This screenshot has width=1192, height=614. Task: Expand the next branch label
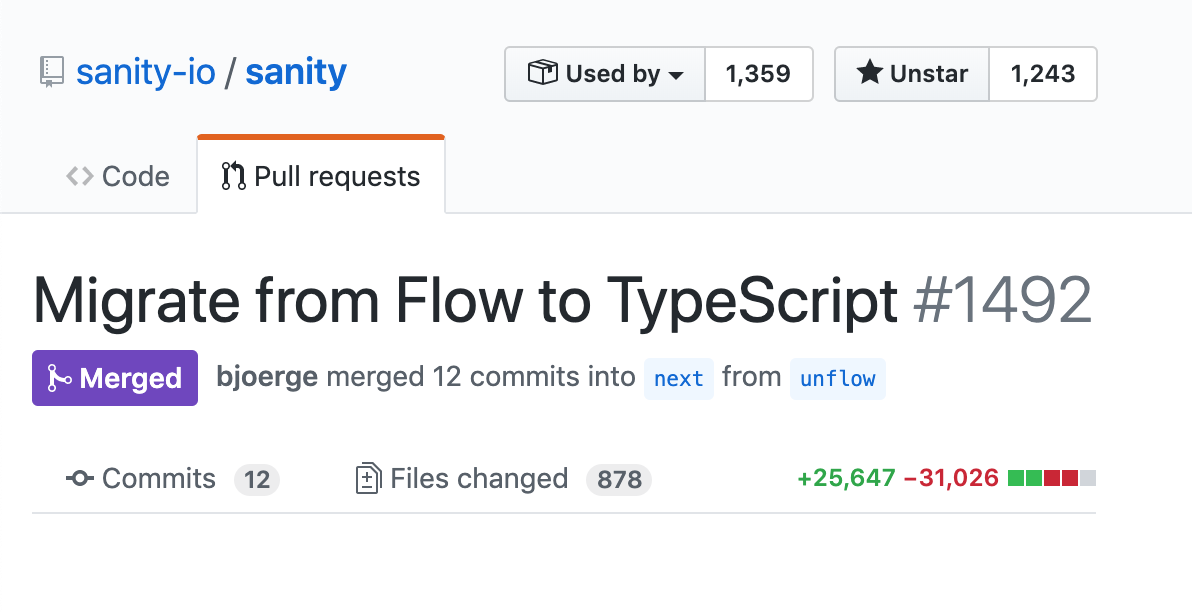[x=678, y=379]
